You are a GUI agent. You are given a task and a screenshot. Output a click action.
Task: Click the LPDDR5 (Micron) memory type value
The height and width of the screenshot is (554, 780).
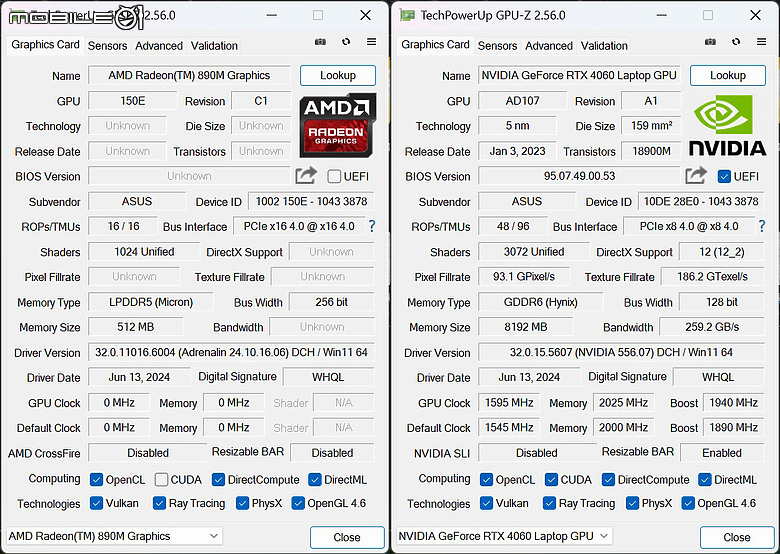click(151, 302)
